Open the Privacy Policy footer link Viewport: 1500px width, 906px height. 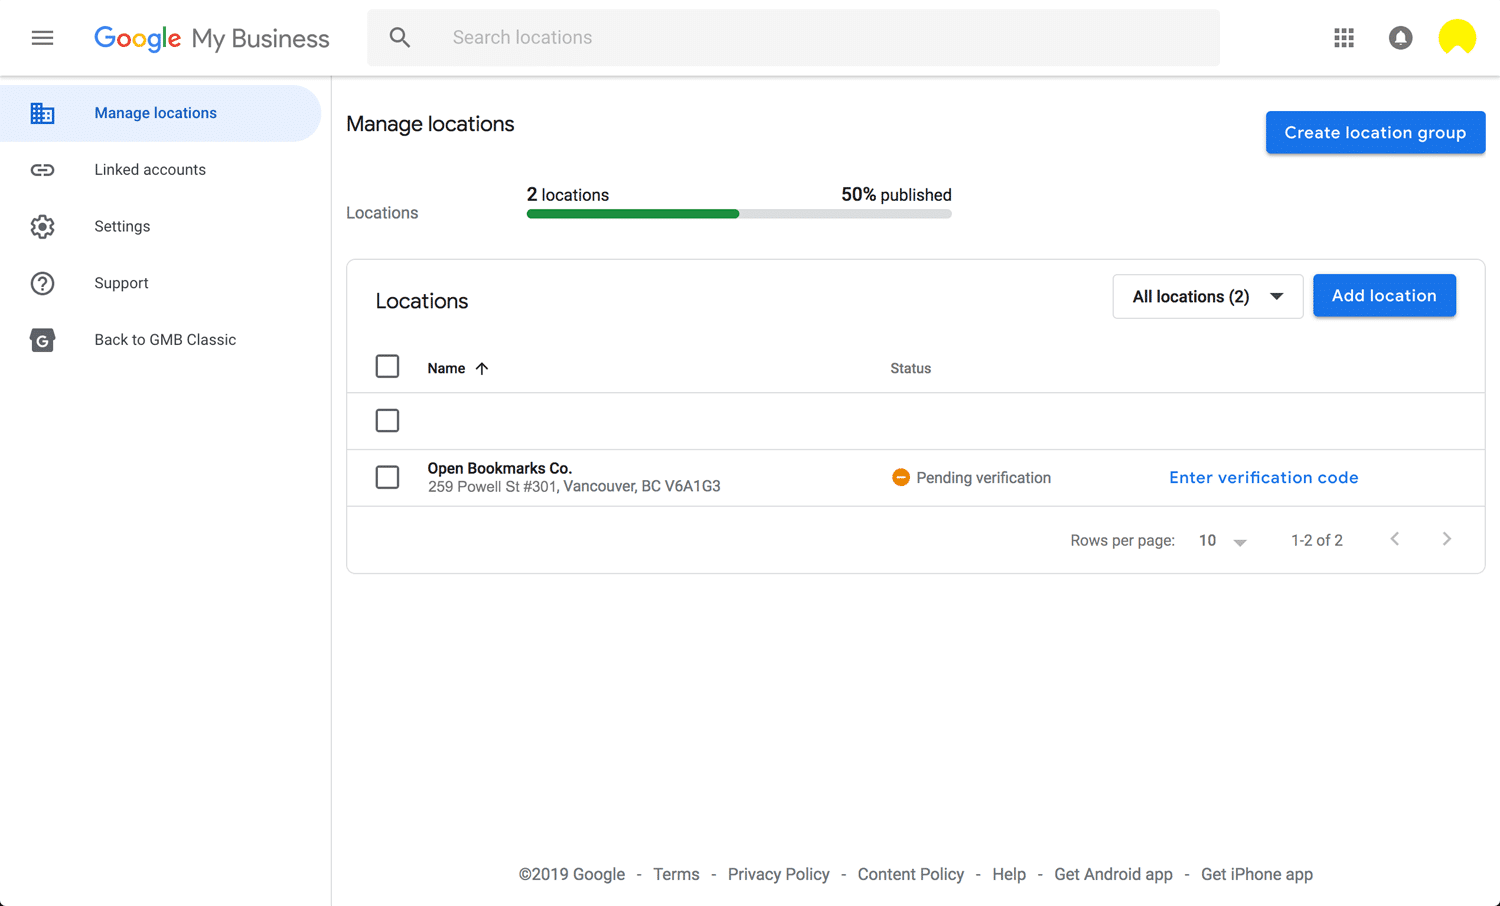(778, 874)
